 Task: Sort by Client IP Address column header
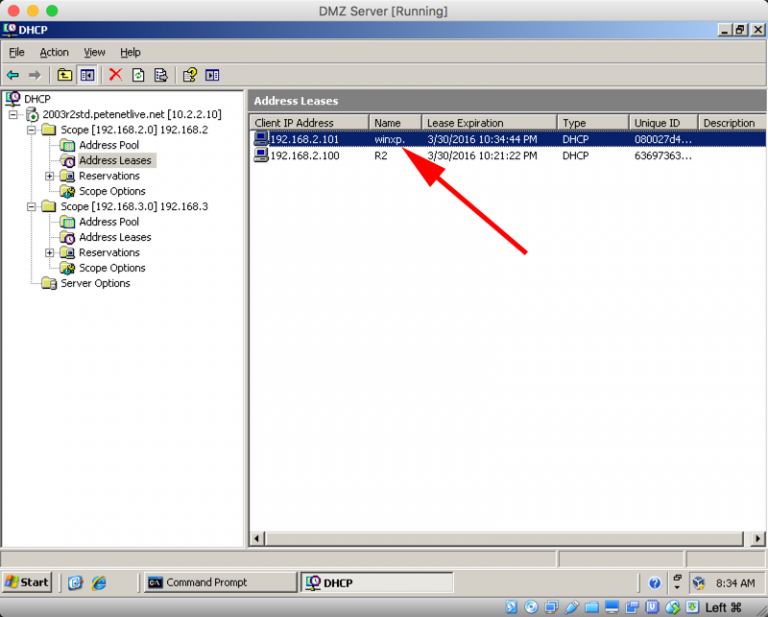pyautogui.click(x=309, y=123)
